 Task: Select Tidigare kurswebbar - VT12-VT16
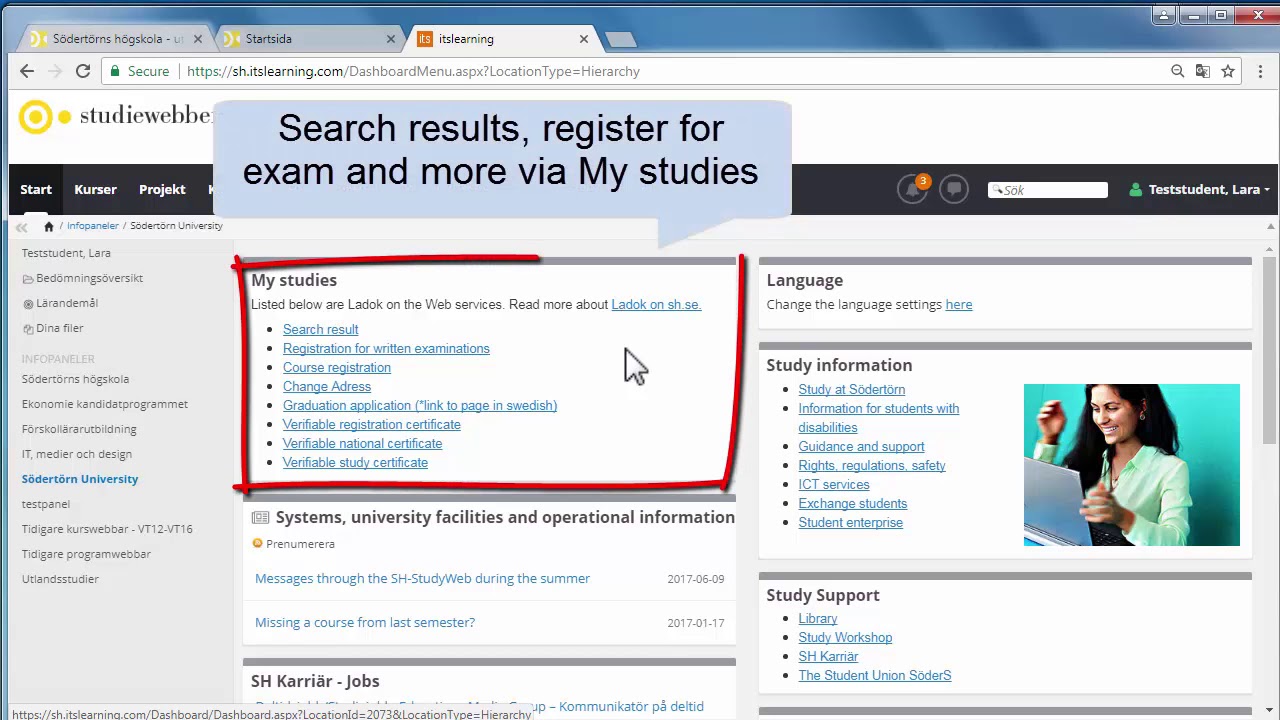107,529
